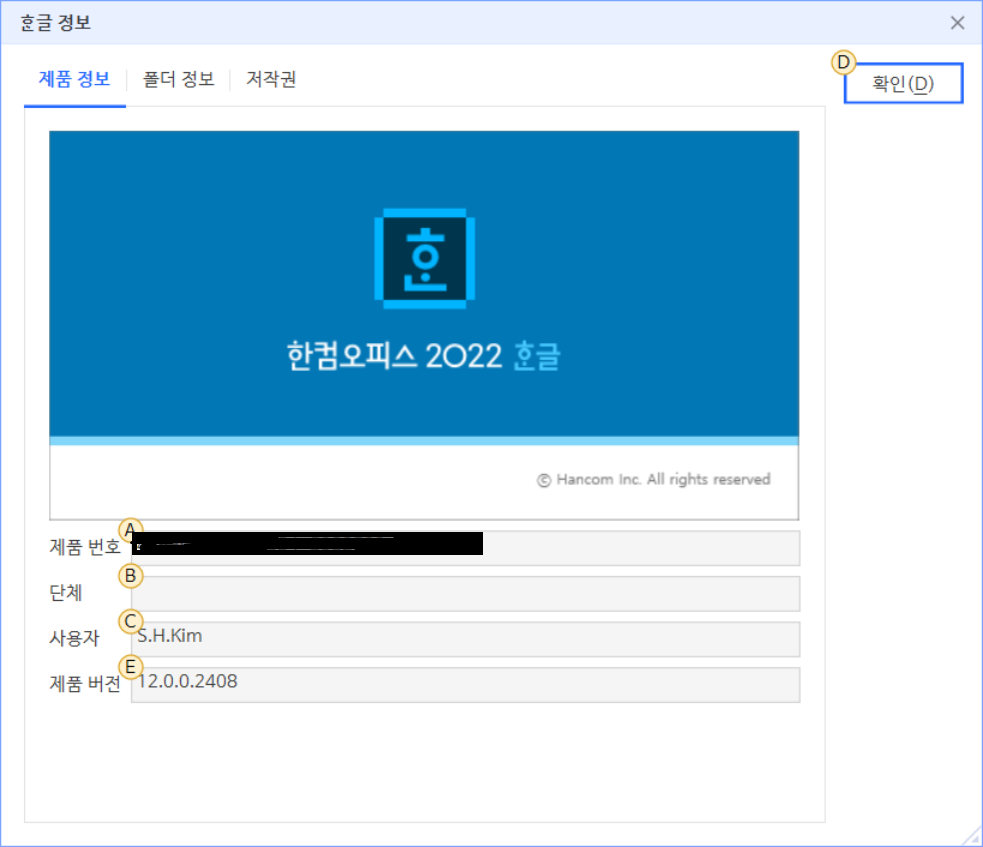
Task: Click the 확인(D) button
Action: (903, 83)
